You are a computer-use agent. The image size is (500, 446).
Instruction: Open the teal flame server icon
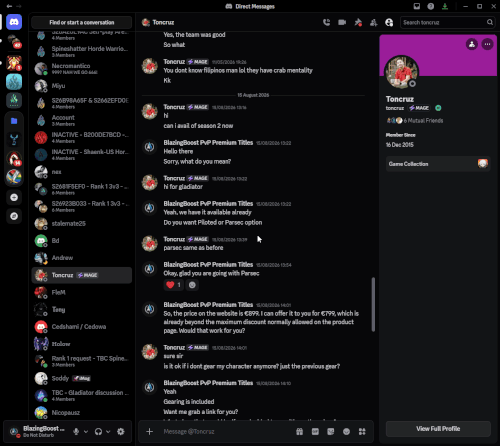(14, 82)
